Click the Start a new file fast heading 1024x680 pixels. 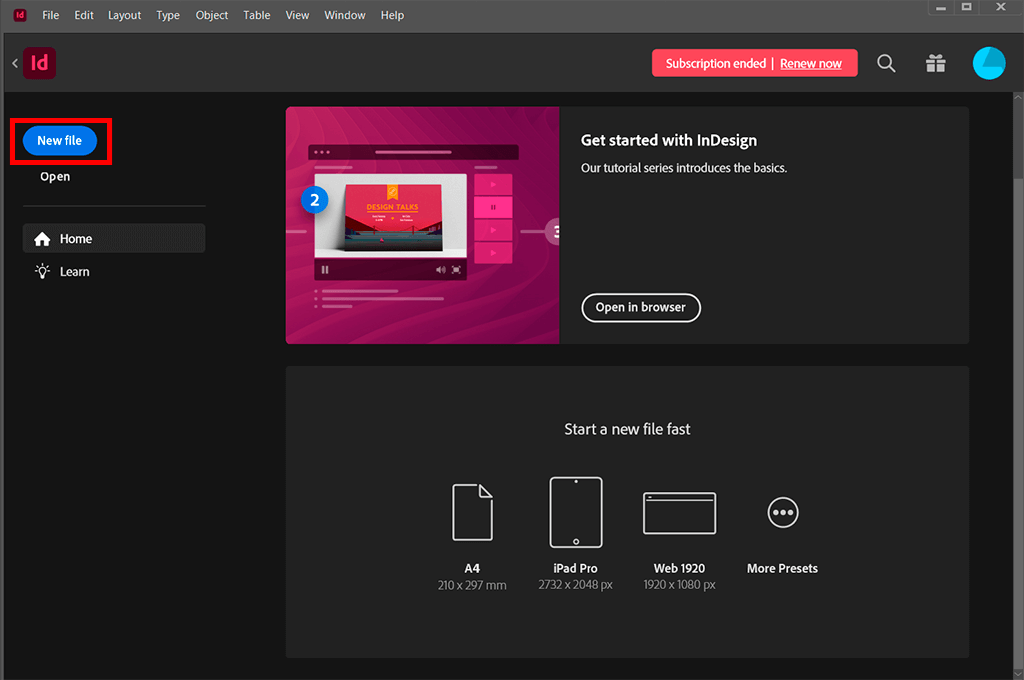coord(627,429)
